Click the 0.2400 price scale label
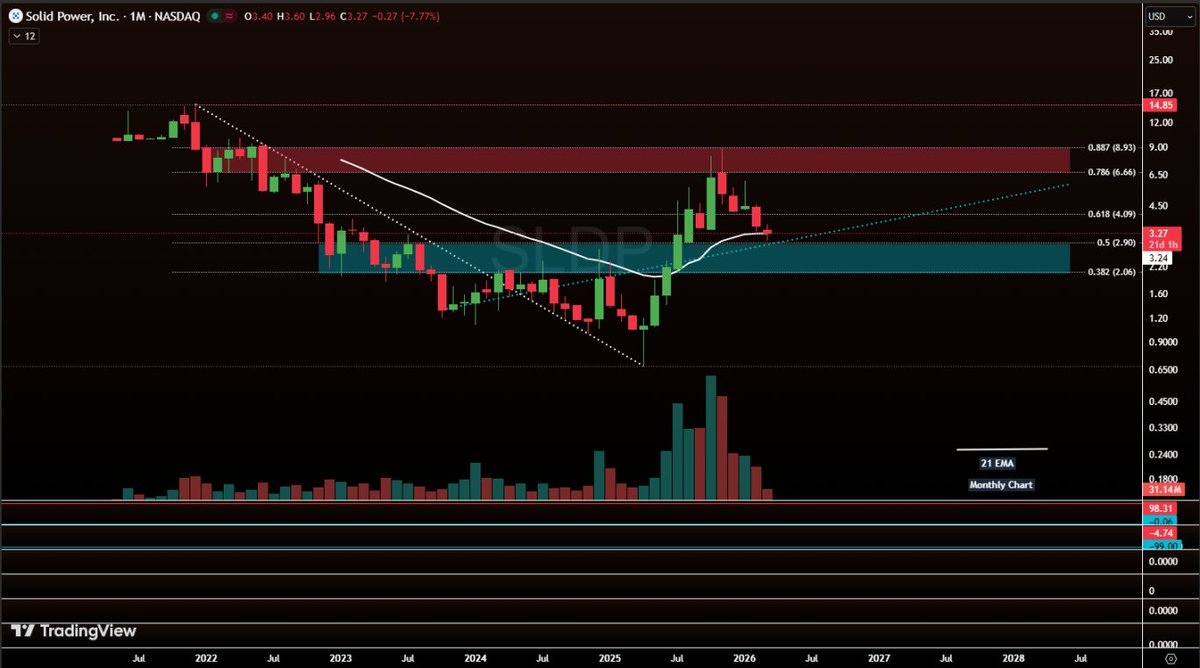The image size is (1200, 668). pyautogui.click(x=1164, y=454)
